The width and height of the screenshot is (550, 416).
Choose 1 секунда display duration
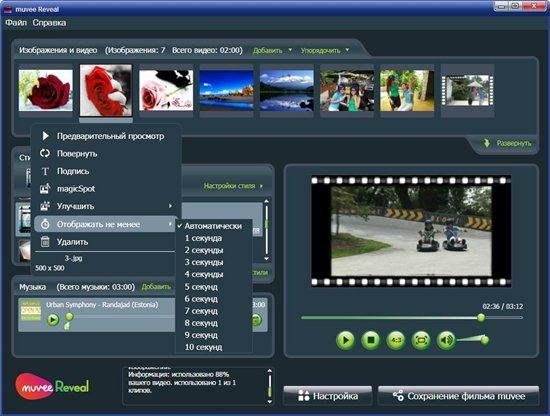(x=203, y=238)
